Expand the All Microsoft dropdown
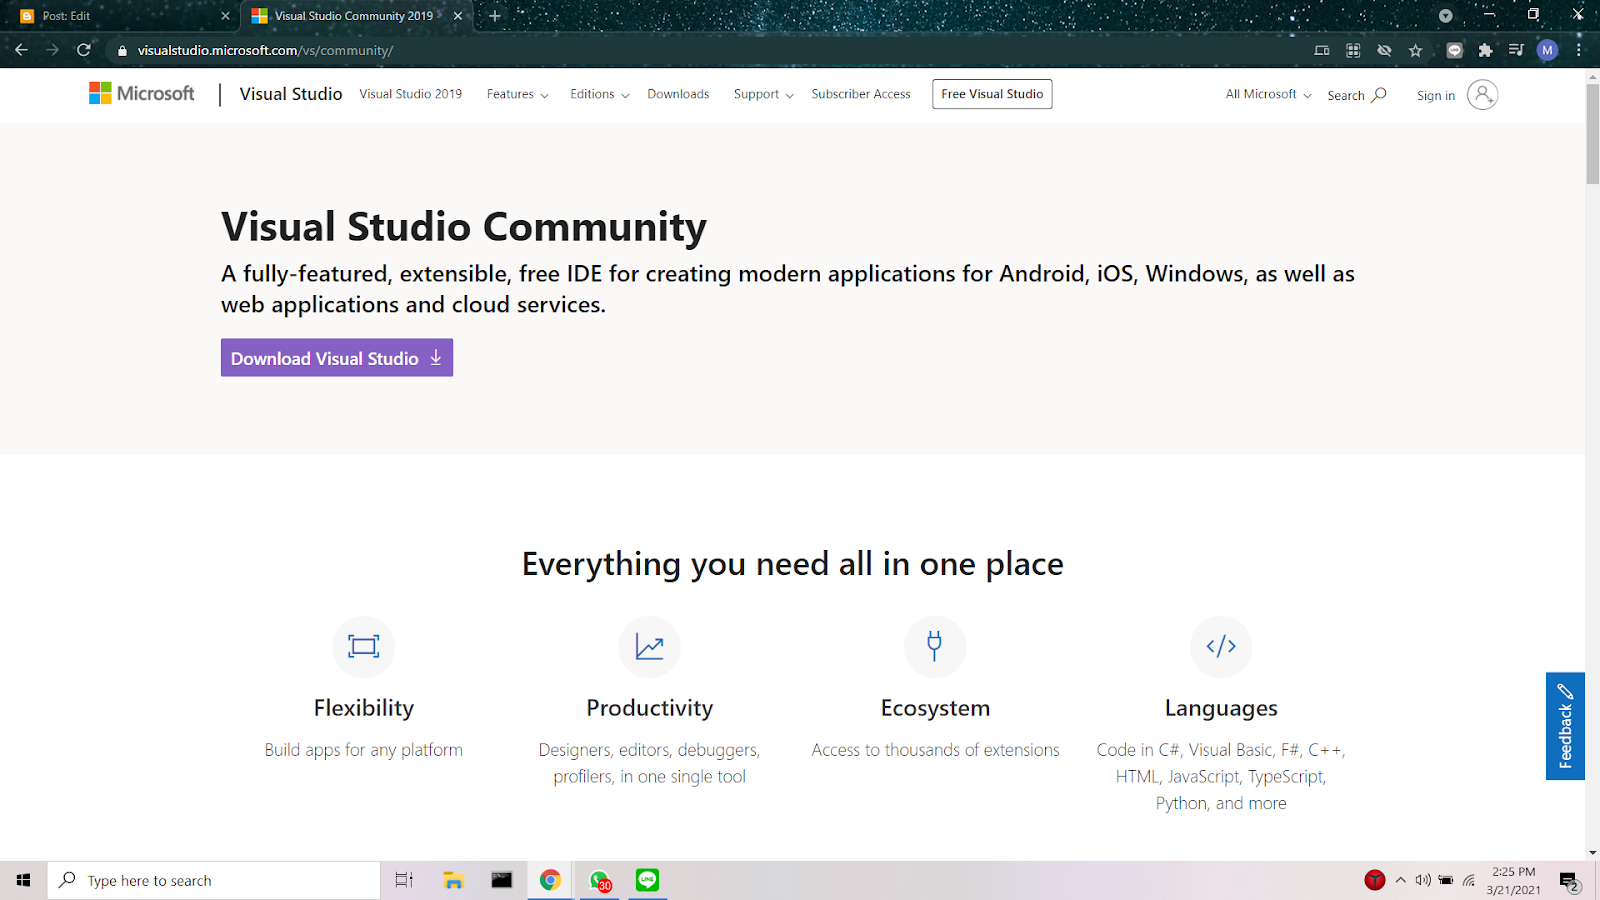This screenshot has height=900, width=1600. (x=1269, y=94)
